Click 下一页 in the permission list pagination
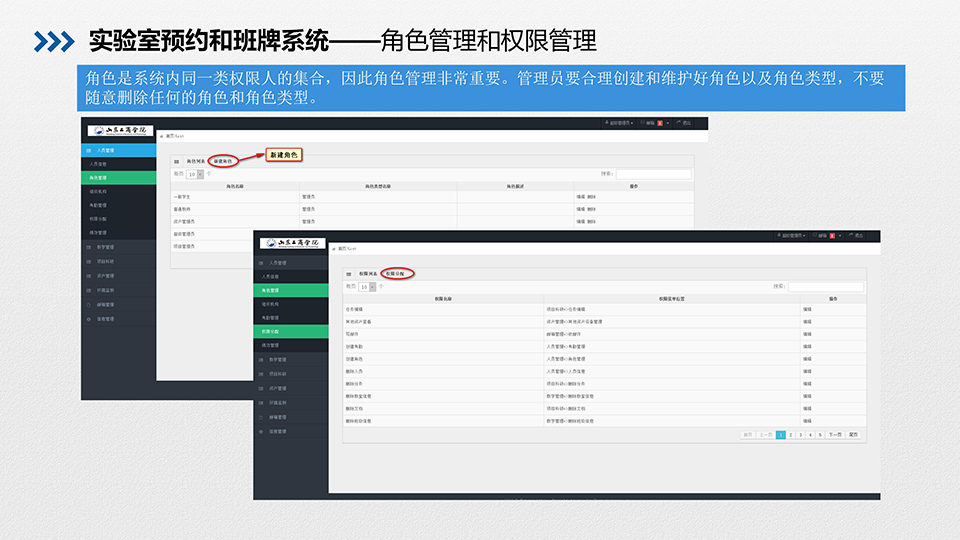 click(834, 435)
